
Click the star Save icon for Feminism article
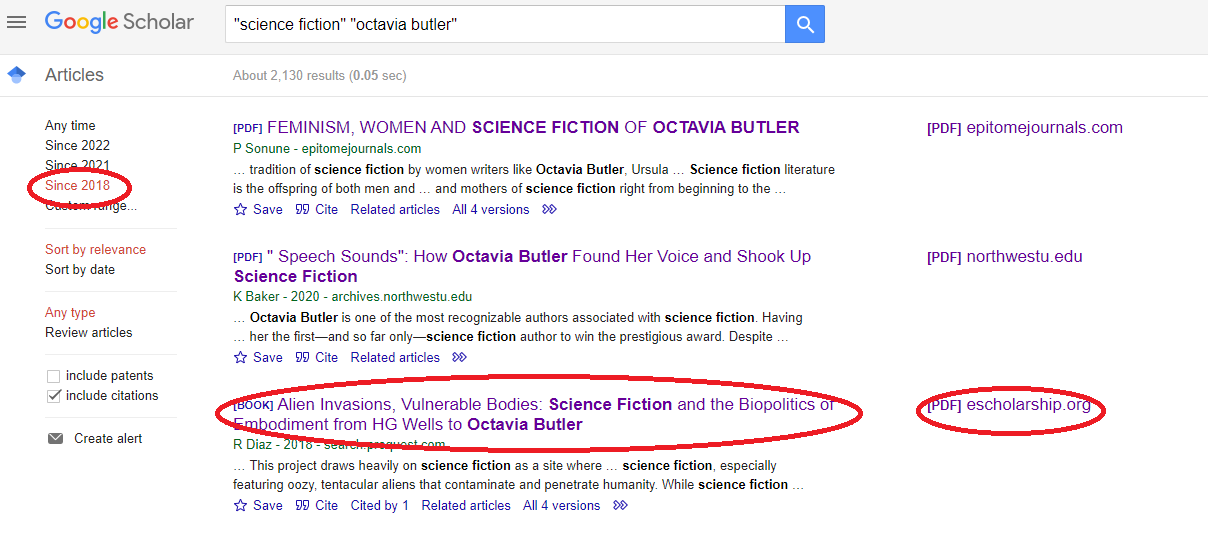point(240,210)
